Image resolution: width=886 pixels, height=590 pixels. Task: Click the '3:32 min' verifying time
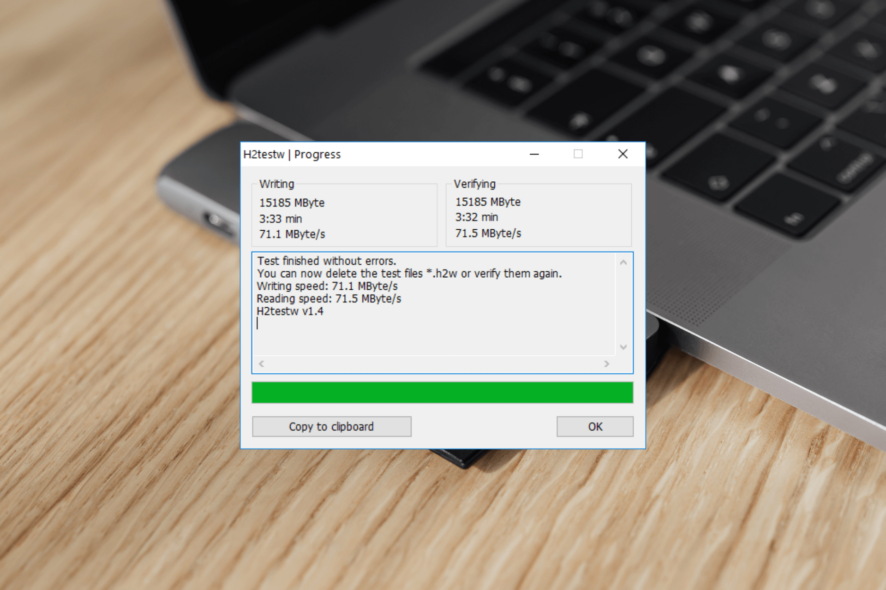[x=477, y=217]
